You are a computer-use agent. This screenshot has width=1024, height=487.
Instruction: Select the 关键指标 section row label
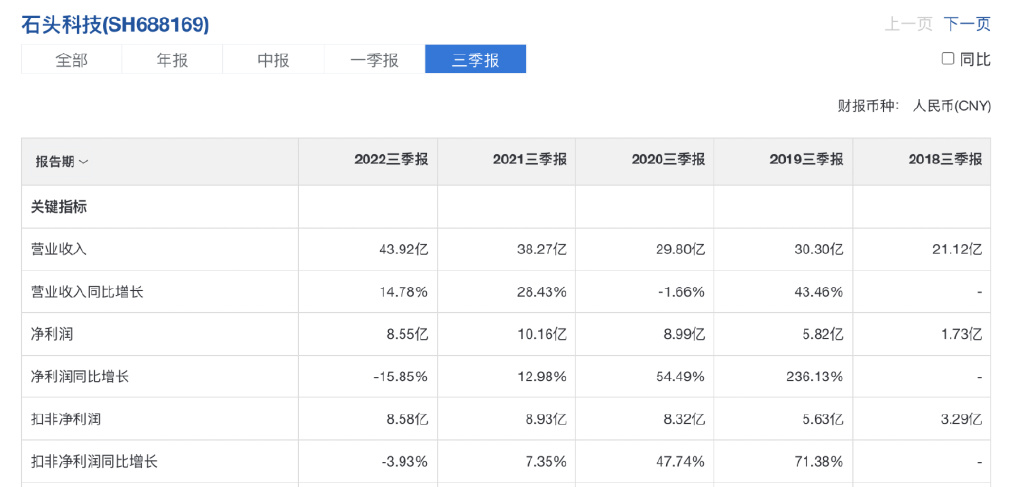[x=59, y=207]
